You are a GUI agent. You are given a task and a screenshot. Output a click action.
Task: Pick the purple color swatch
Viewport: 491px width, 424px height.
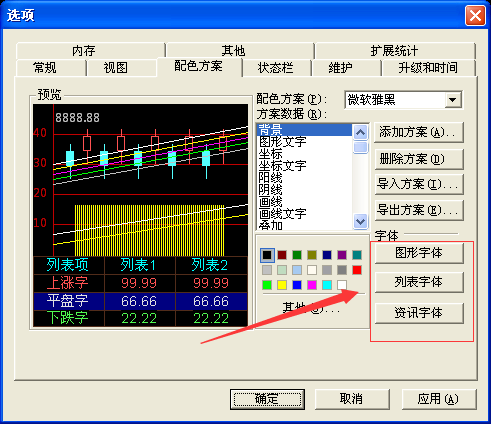click(x=342, y=255)
